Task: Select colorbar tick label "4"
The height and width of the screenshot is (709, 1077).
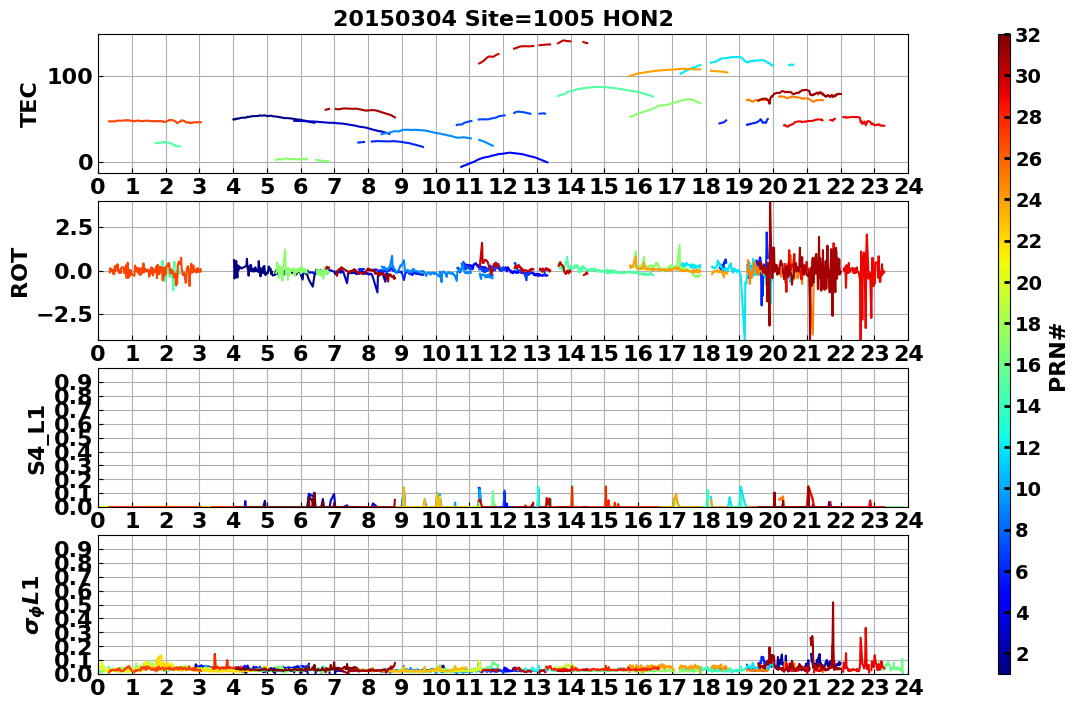Action: click(1022, 612)
